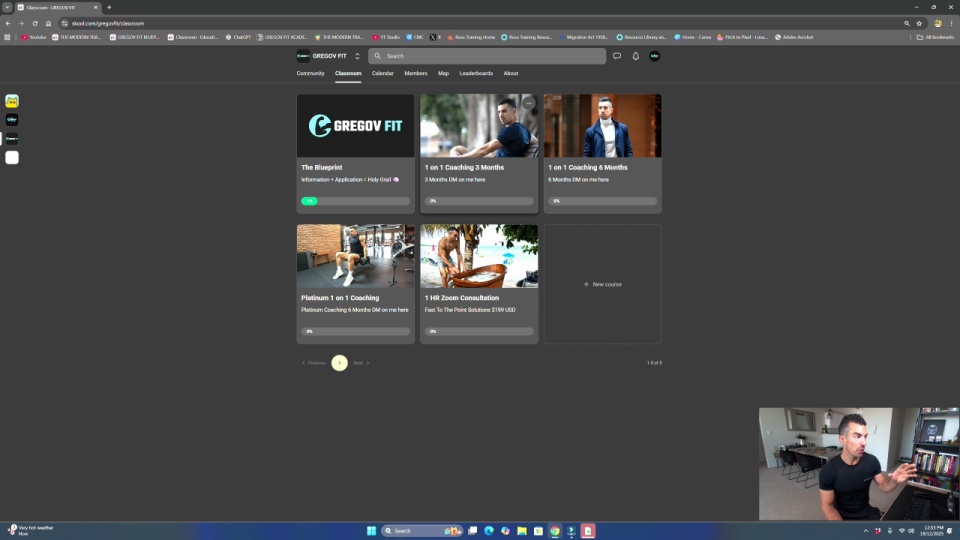Click The Blueprint course progress bar
The width and height of the screenshot is (960, 540).
point(355,201)
